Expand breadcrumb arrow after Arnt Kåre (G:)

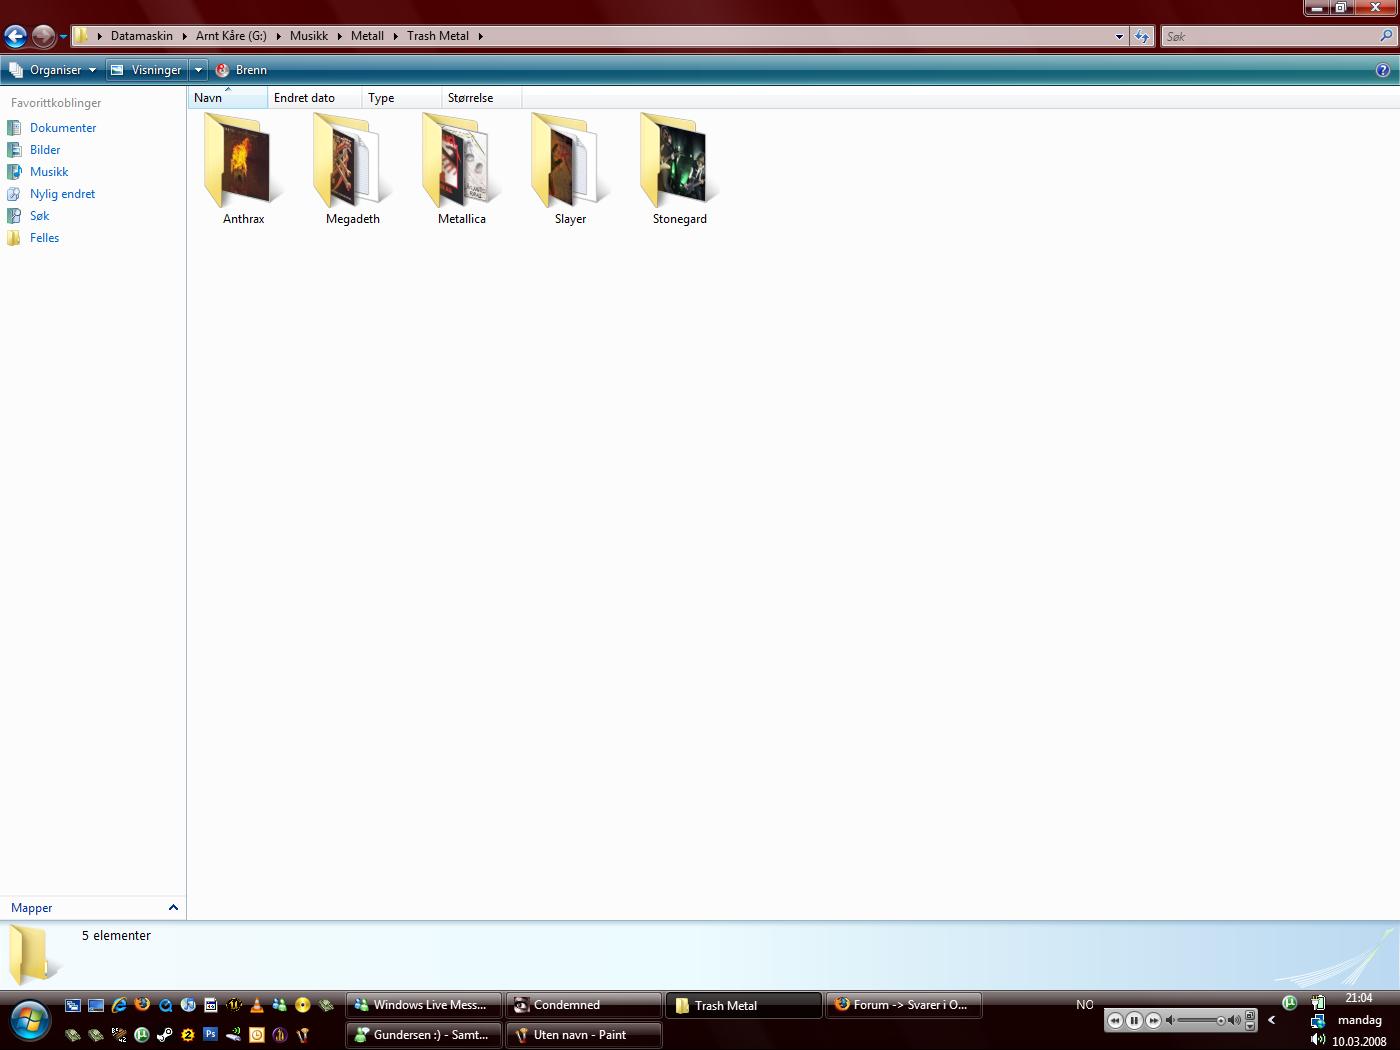pos(279,36)
